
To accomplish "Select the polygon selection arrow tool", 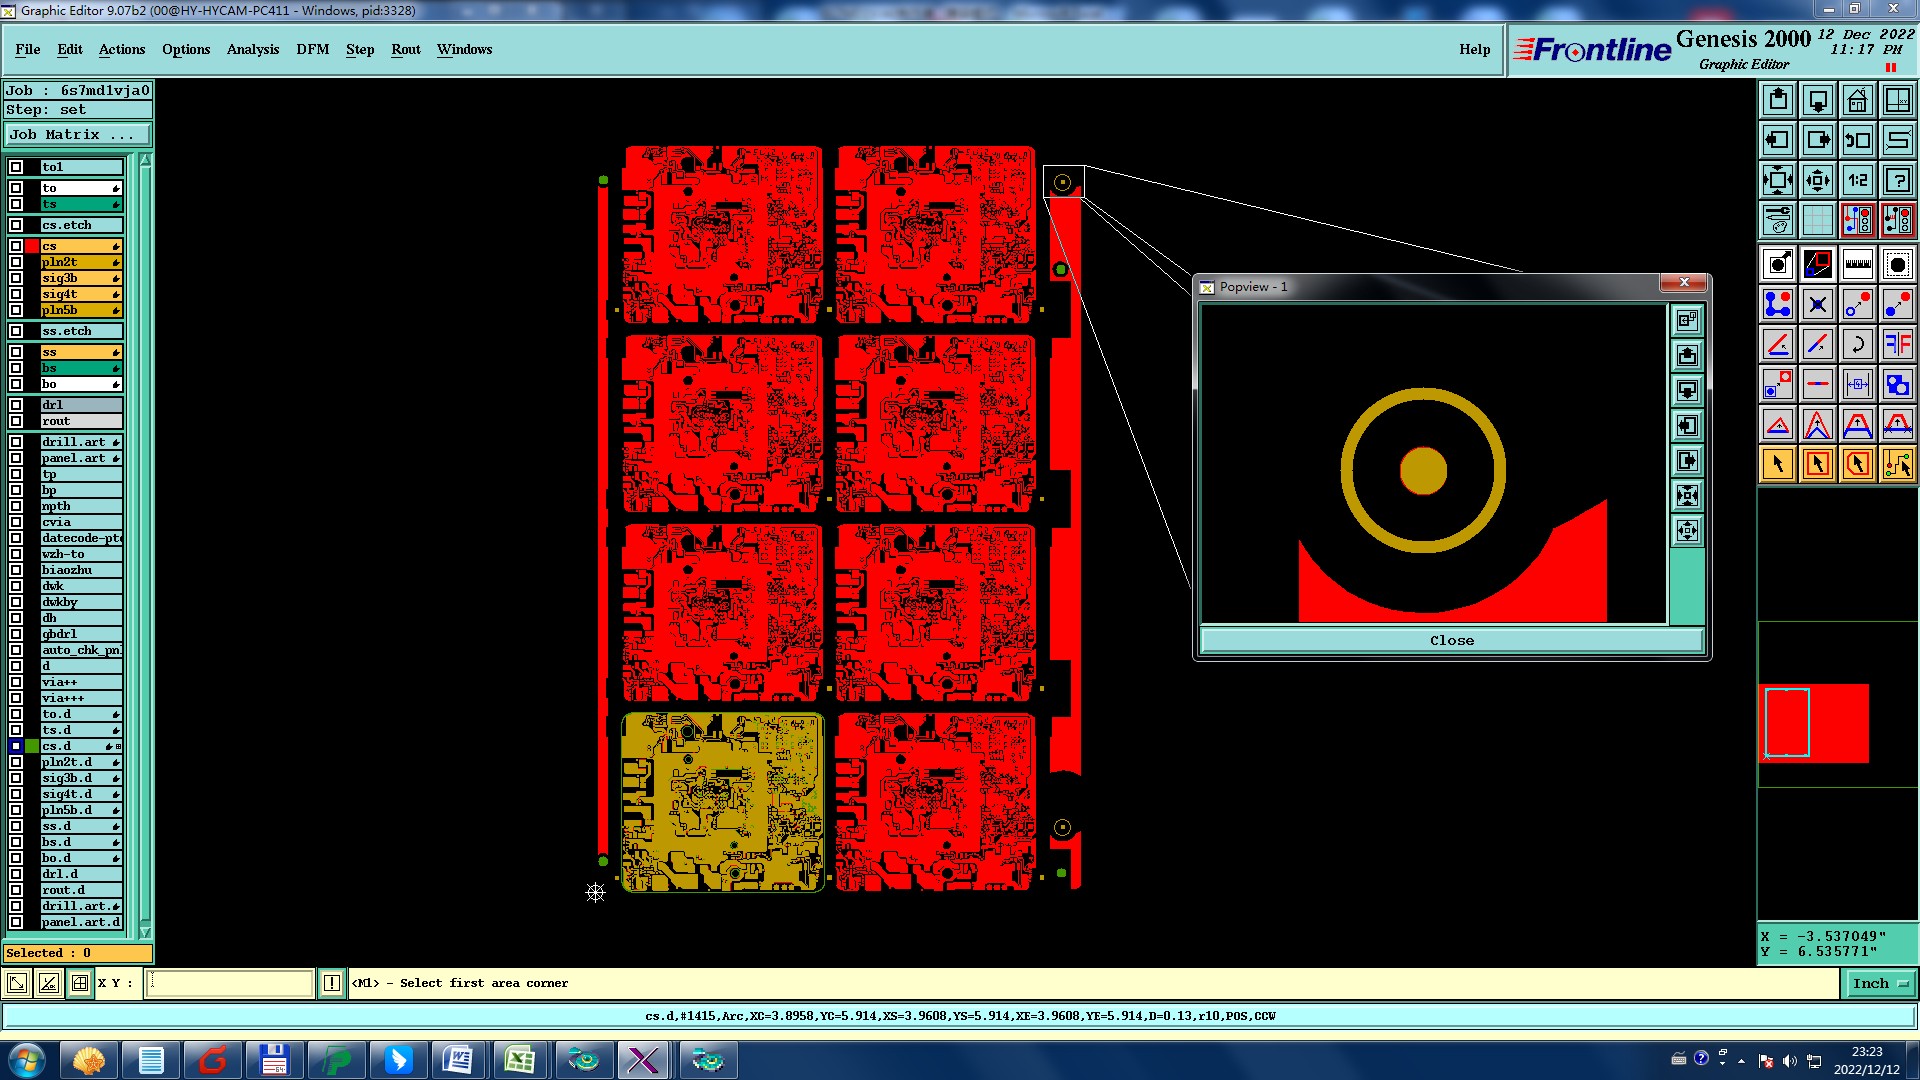I will click(x=1857, y=464).
